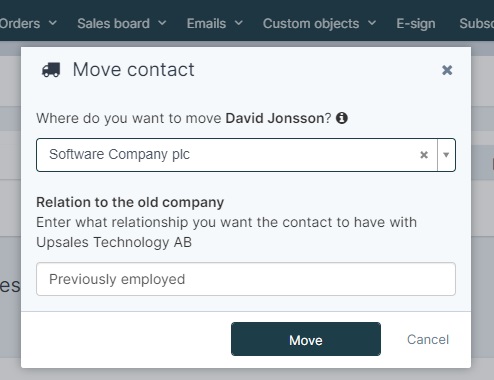The height and width of the screenshot is (380, 494).
Task: Click the chevron next to Orders
Action: point(53,23)
